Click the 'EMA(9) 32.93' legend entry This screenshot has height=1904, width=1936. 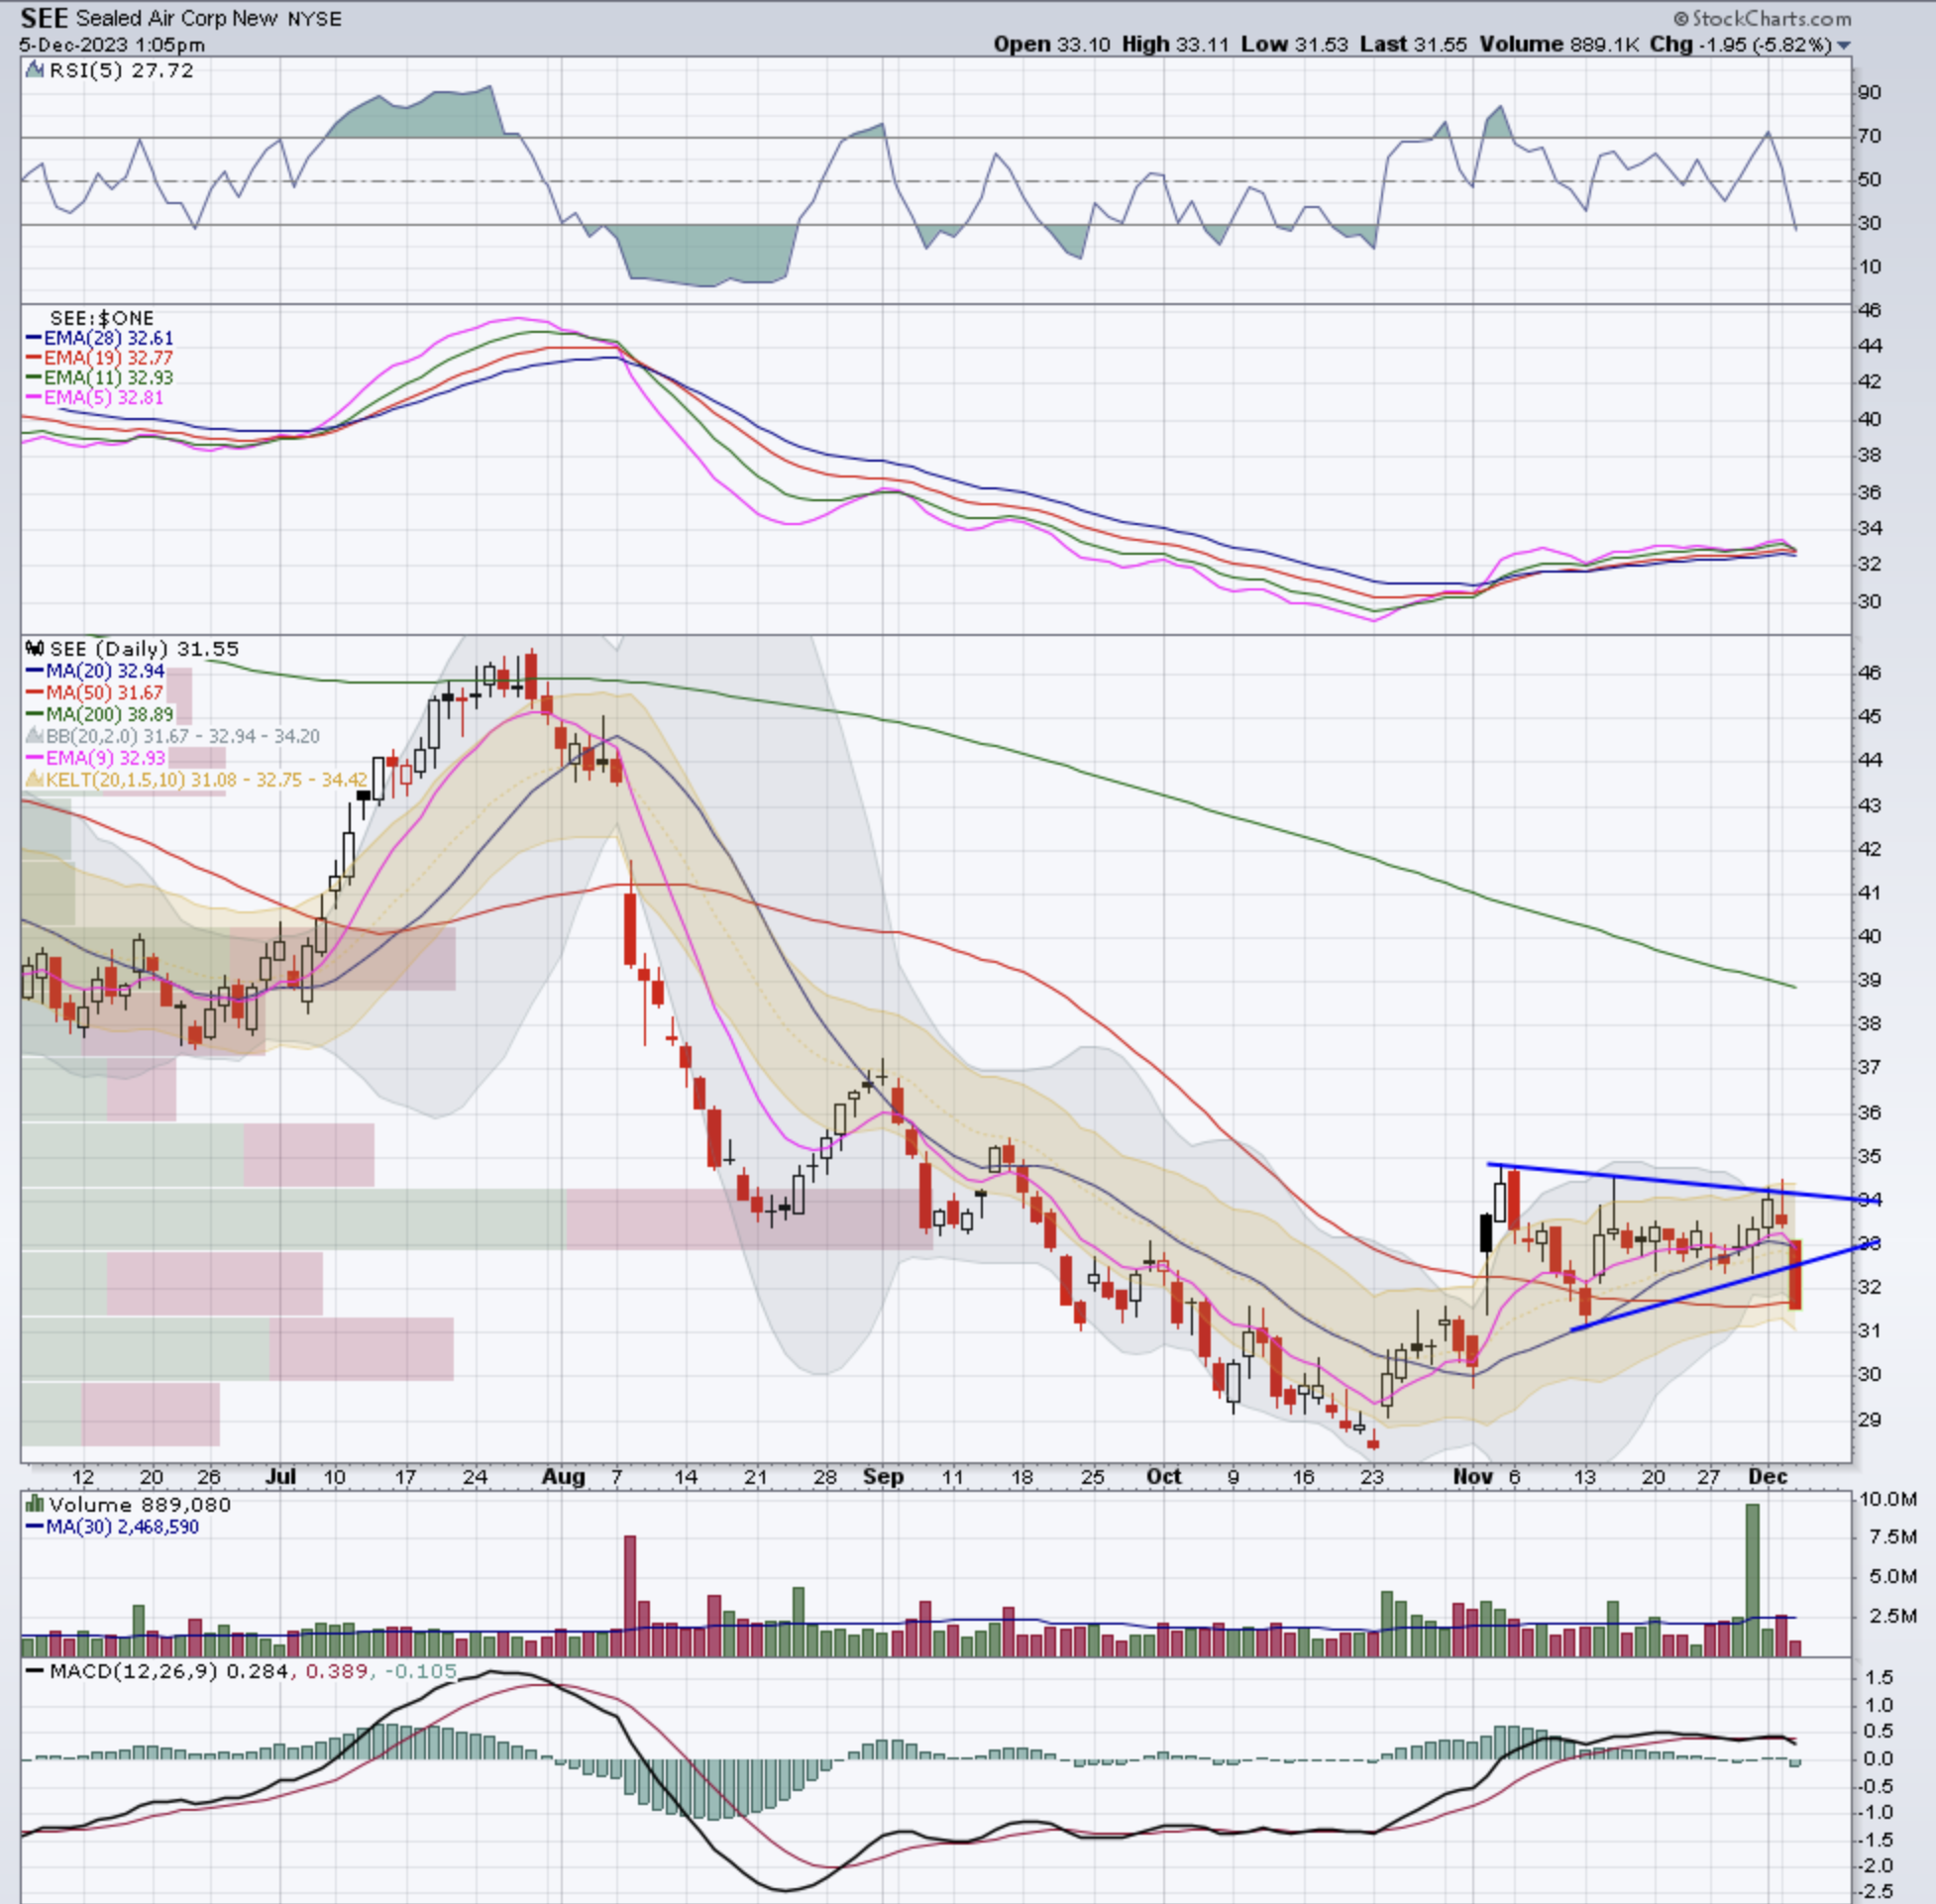[95, 758]
